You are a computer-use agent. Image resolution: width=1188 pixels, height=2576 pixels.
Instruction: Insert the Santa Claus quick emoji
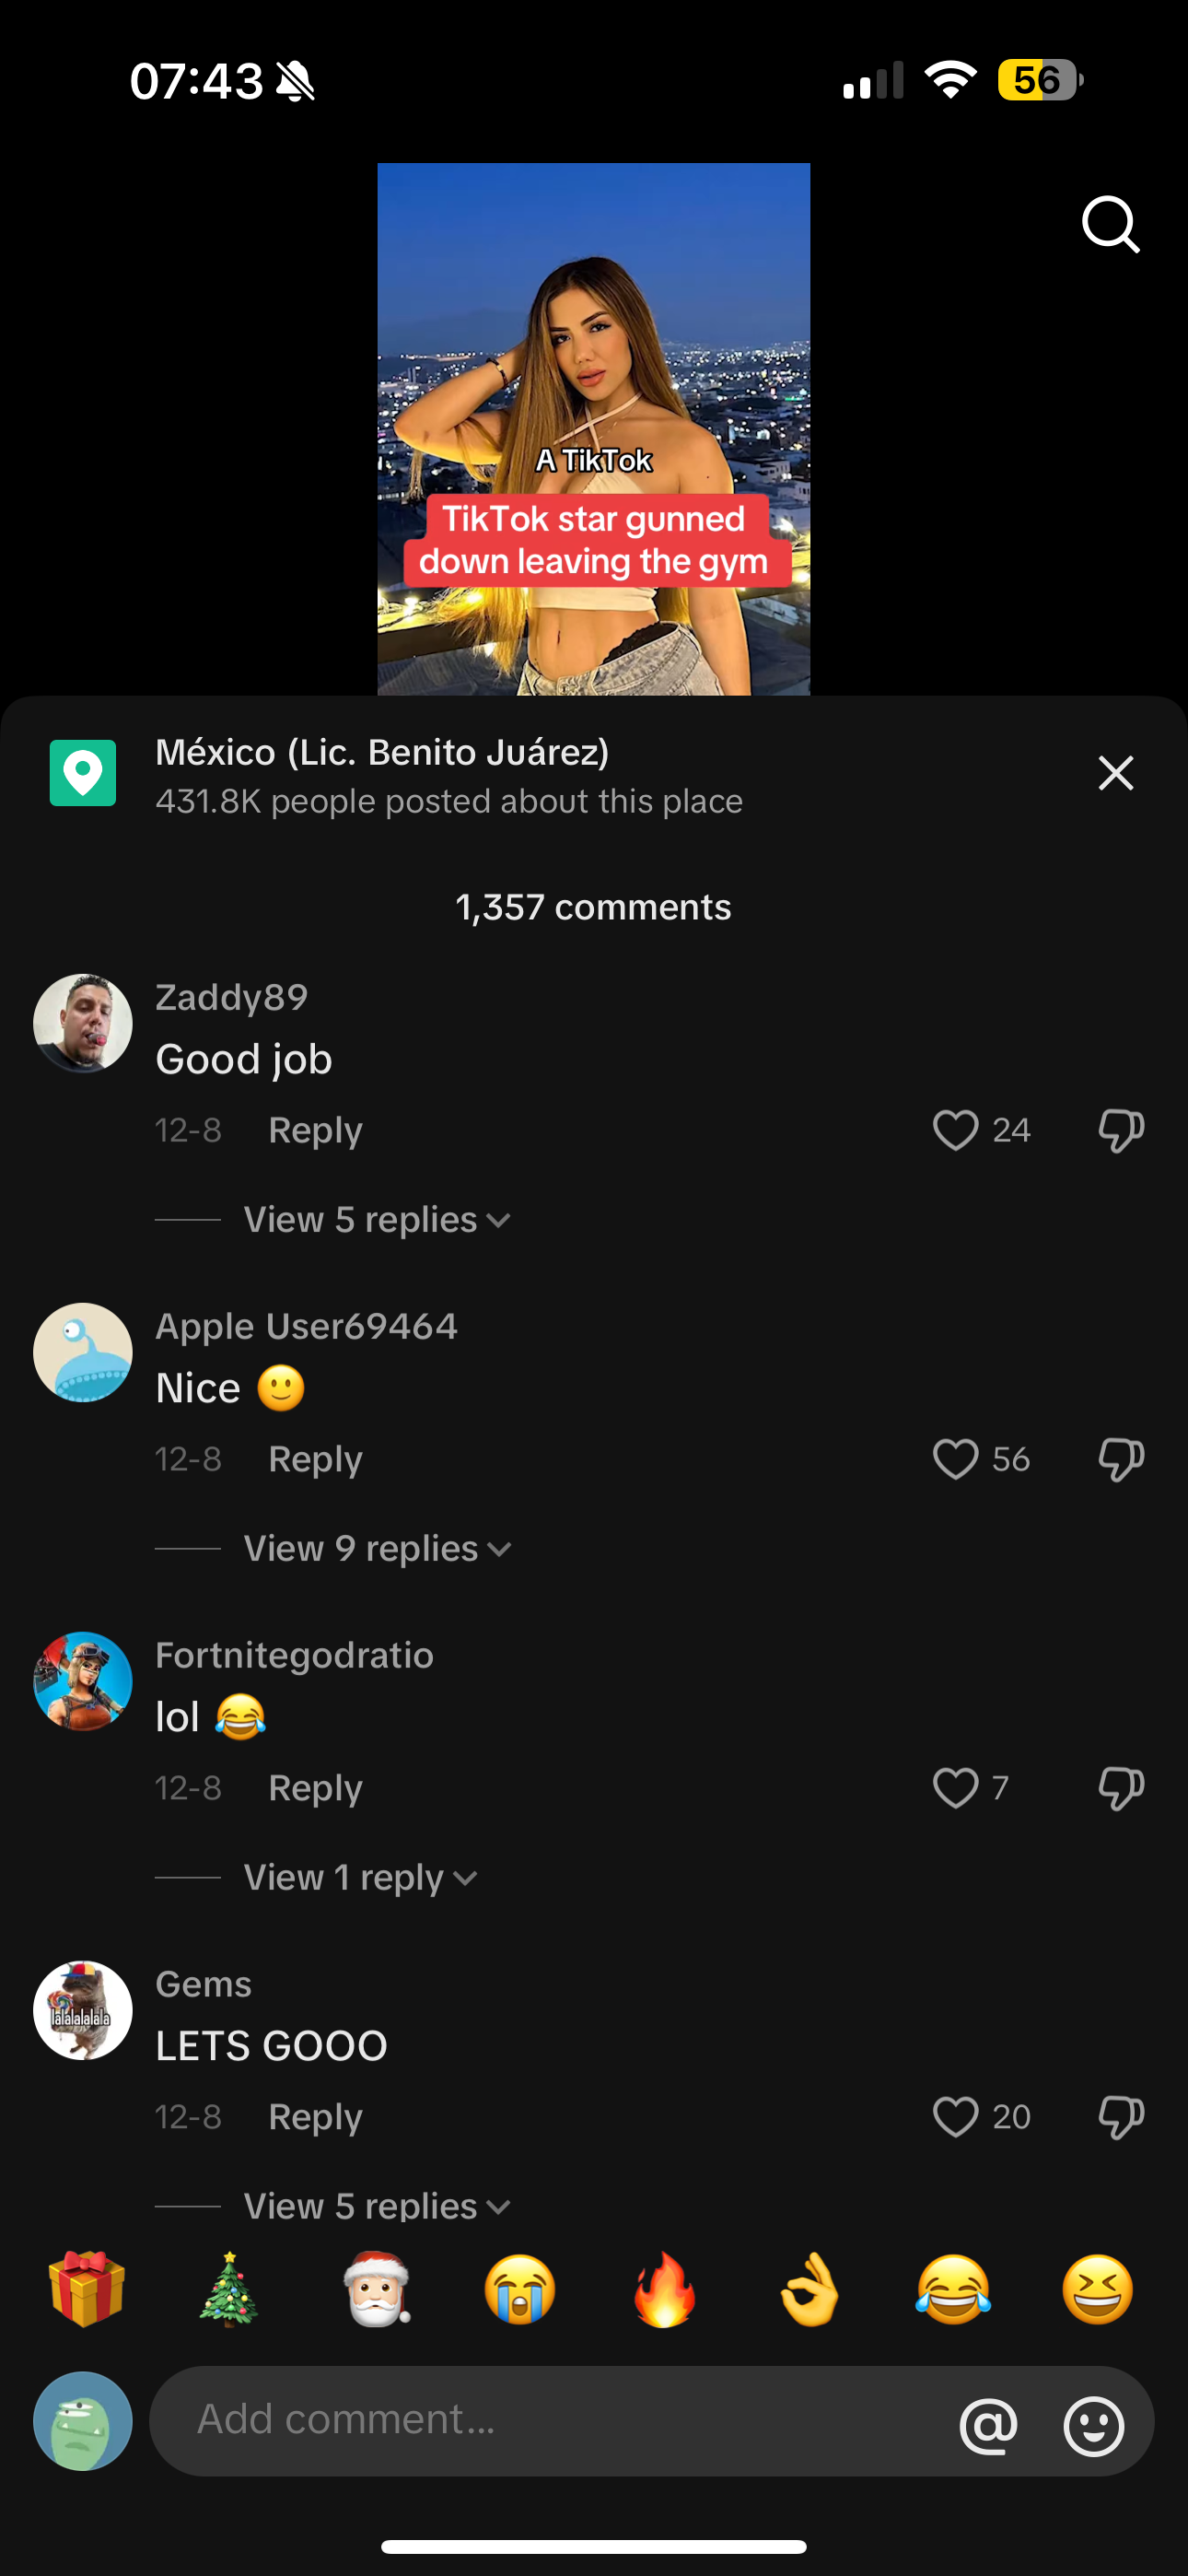click(x=377, y=2289)
